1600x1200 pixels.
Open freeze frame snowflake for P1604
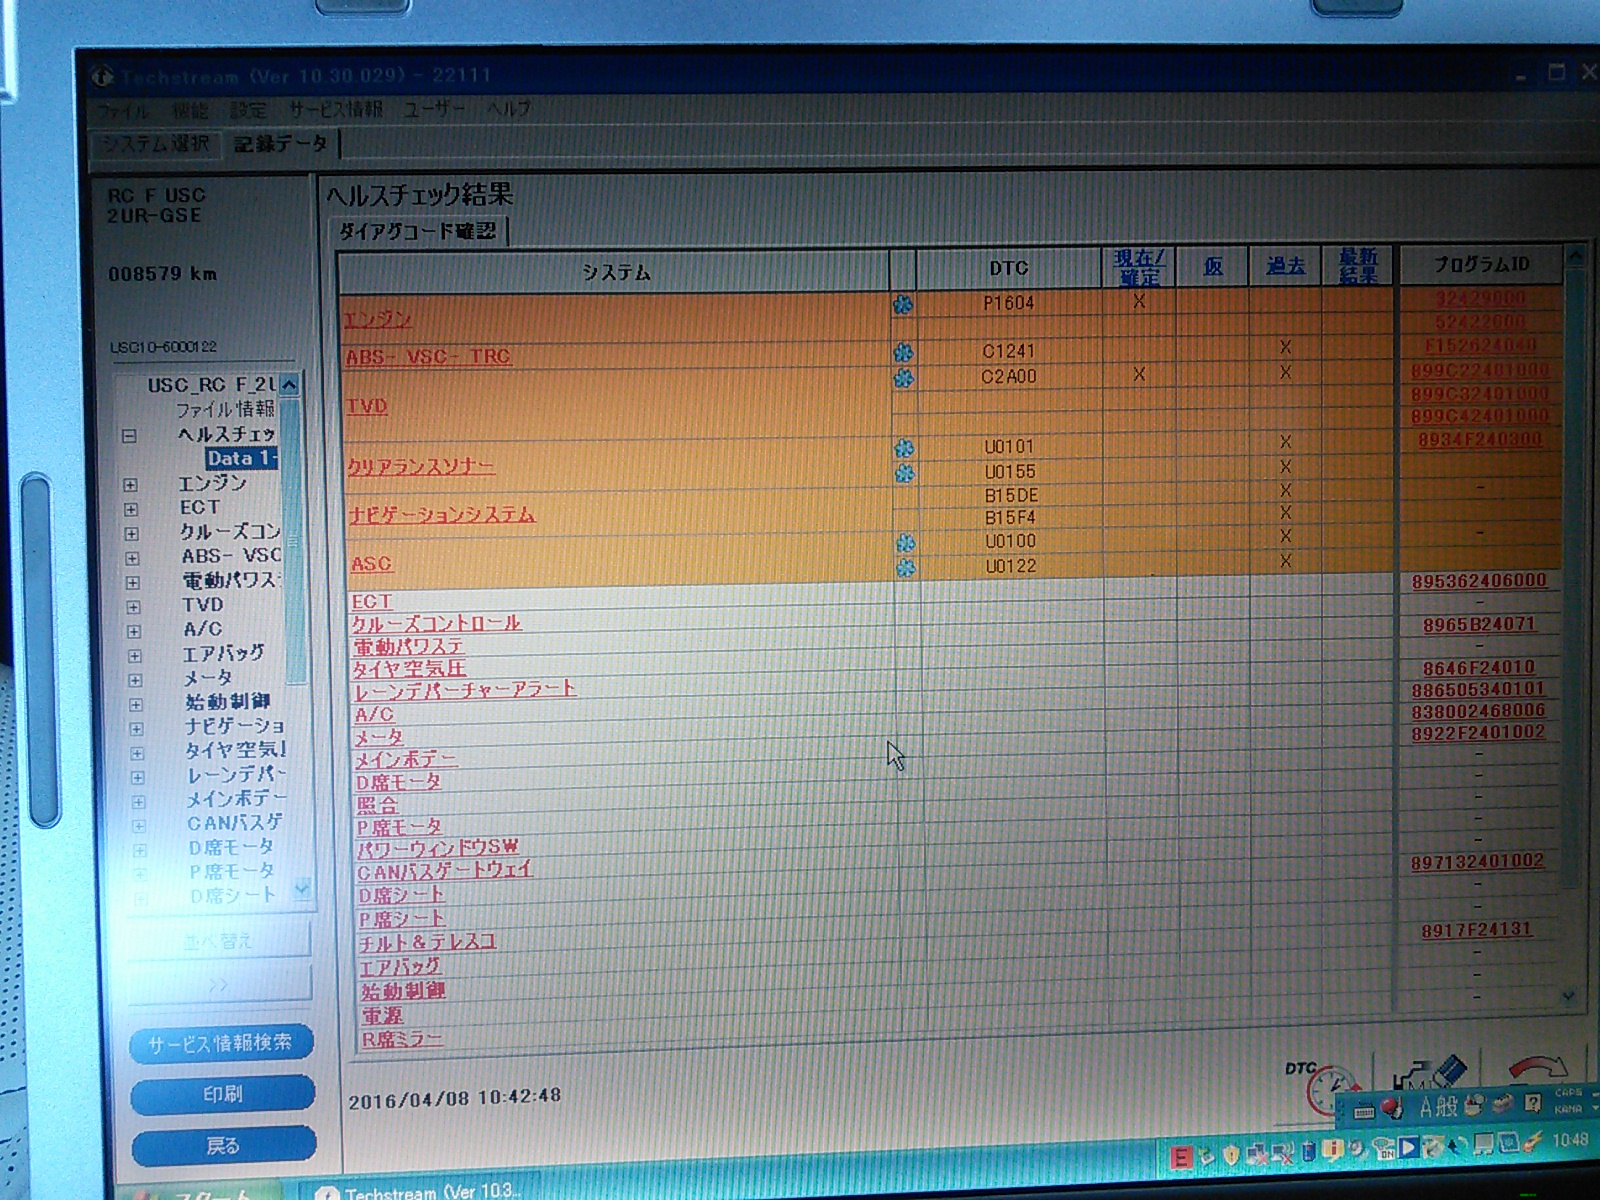coord(903,304)
